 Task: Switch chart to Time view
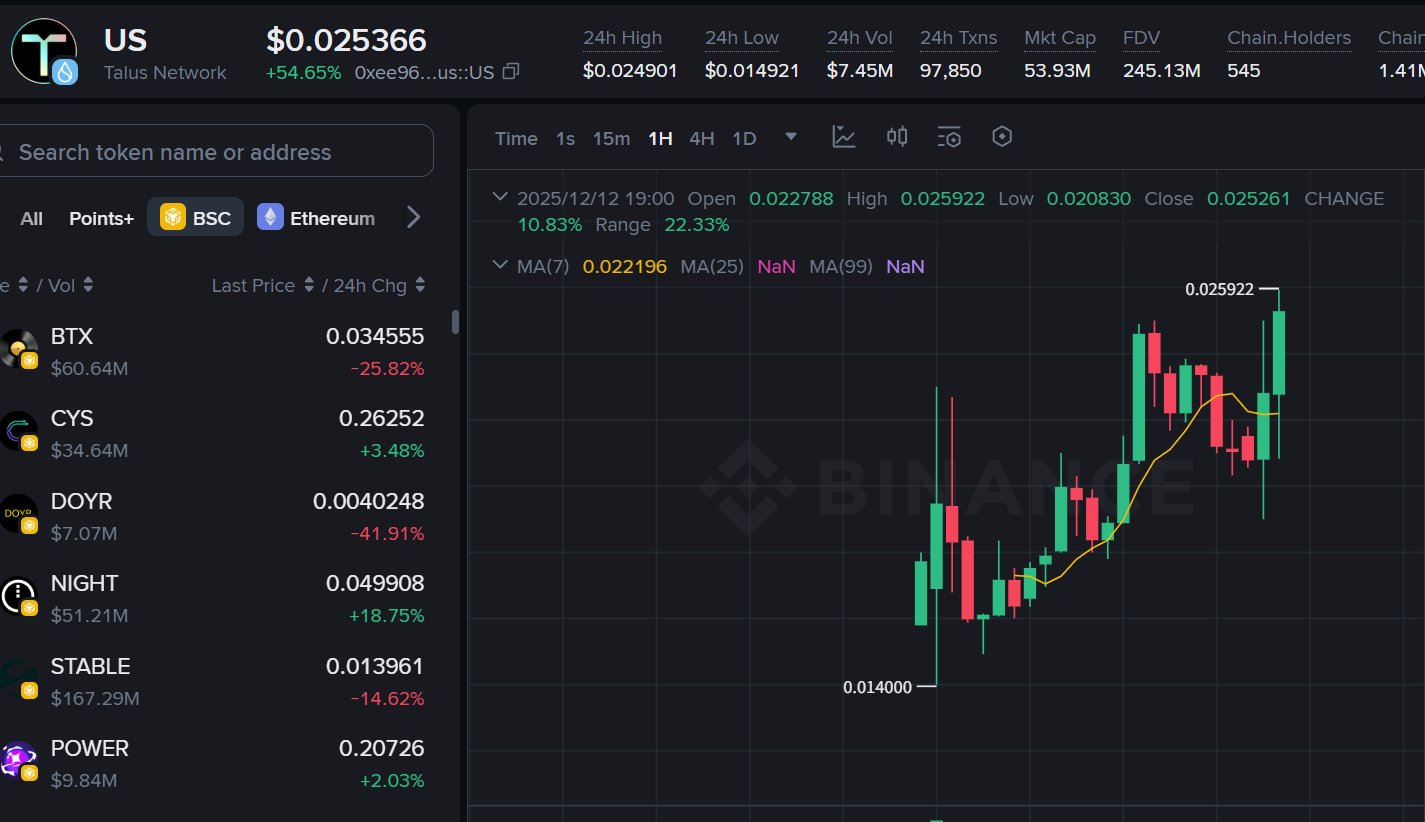pyautogui.click(x=516, y=138)
